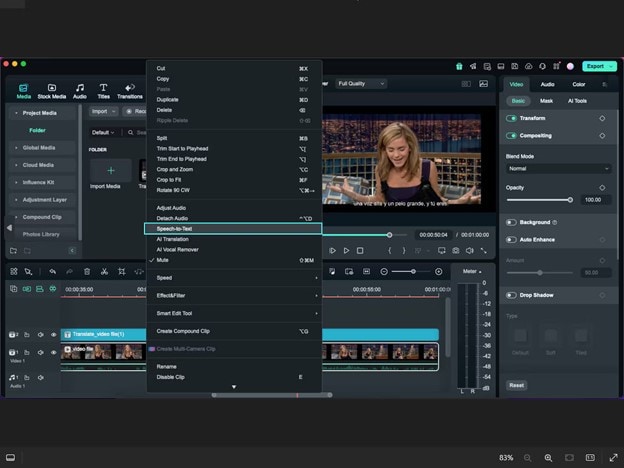Open the Import dropdown
The image size is (624, 468).
coord(103,111)
